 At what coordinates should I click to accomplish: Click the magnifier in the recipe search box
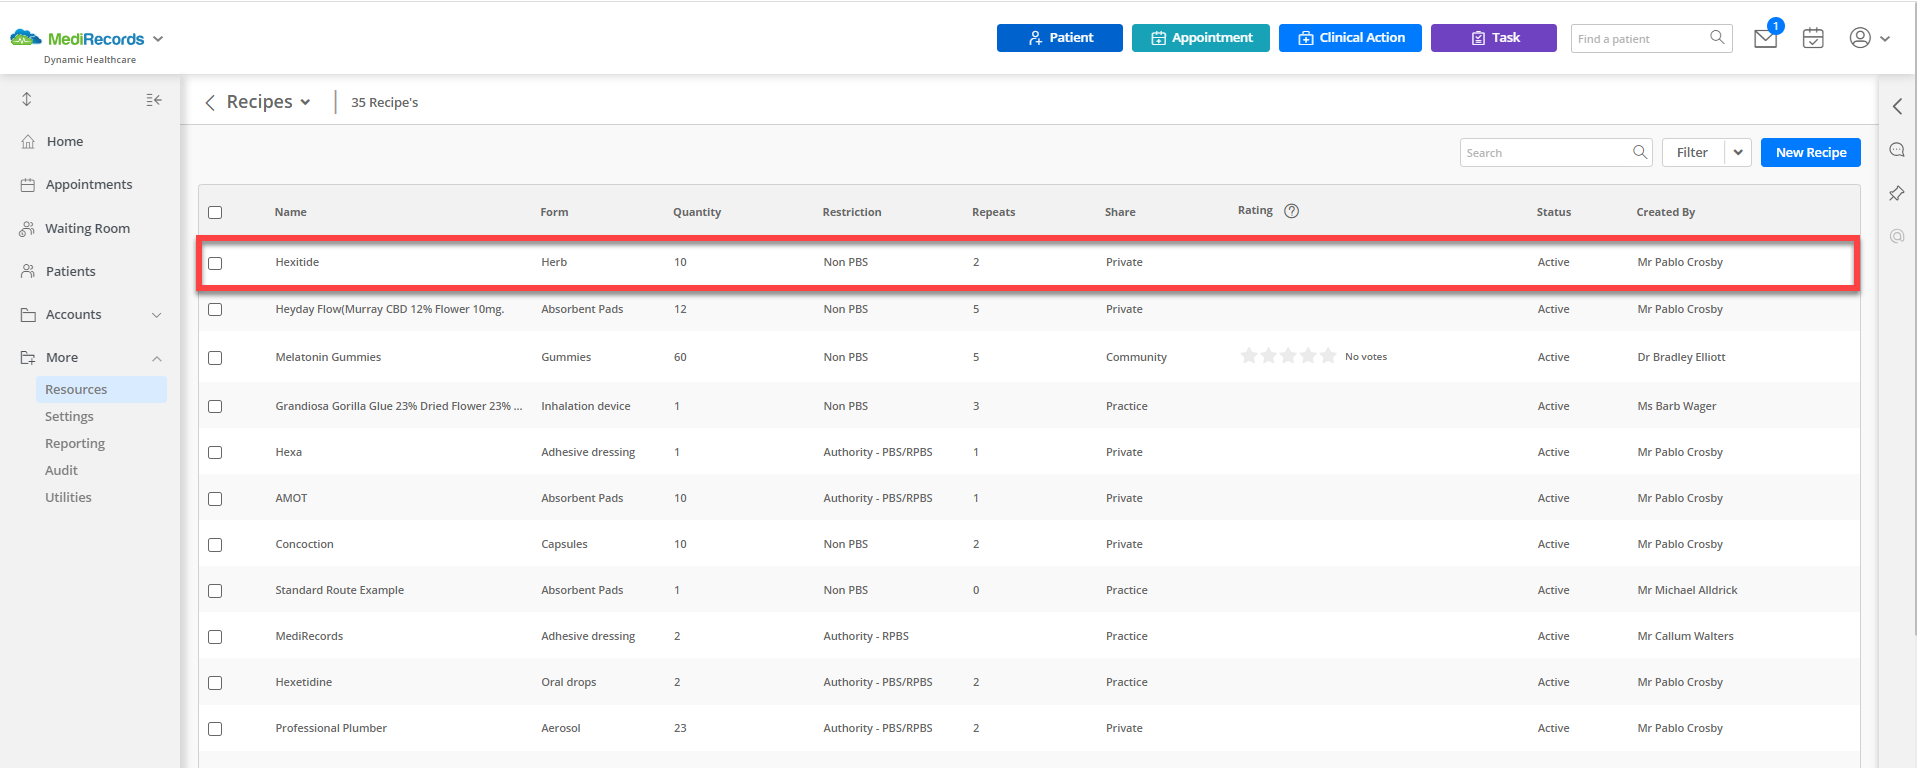(x=1640, y=152)
